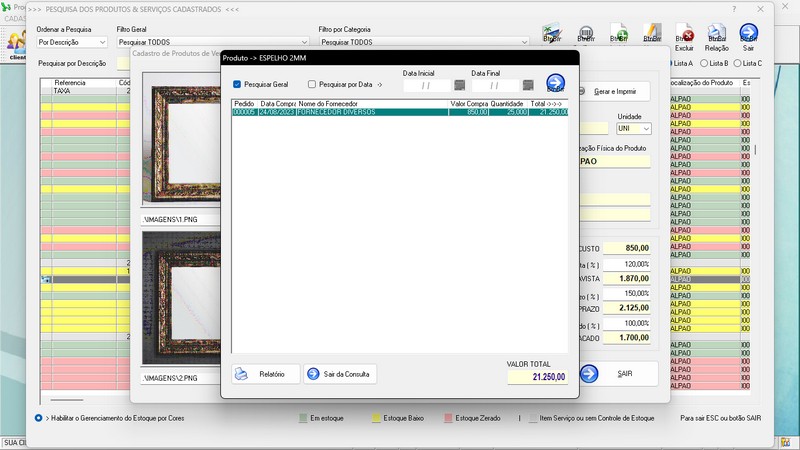This screenshot has width=800, height=450.
Task: Click the Valor Compra column header
Action: point(468,104)
